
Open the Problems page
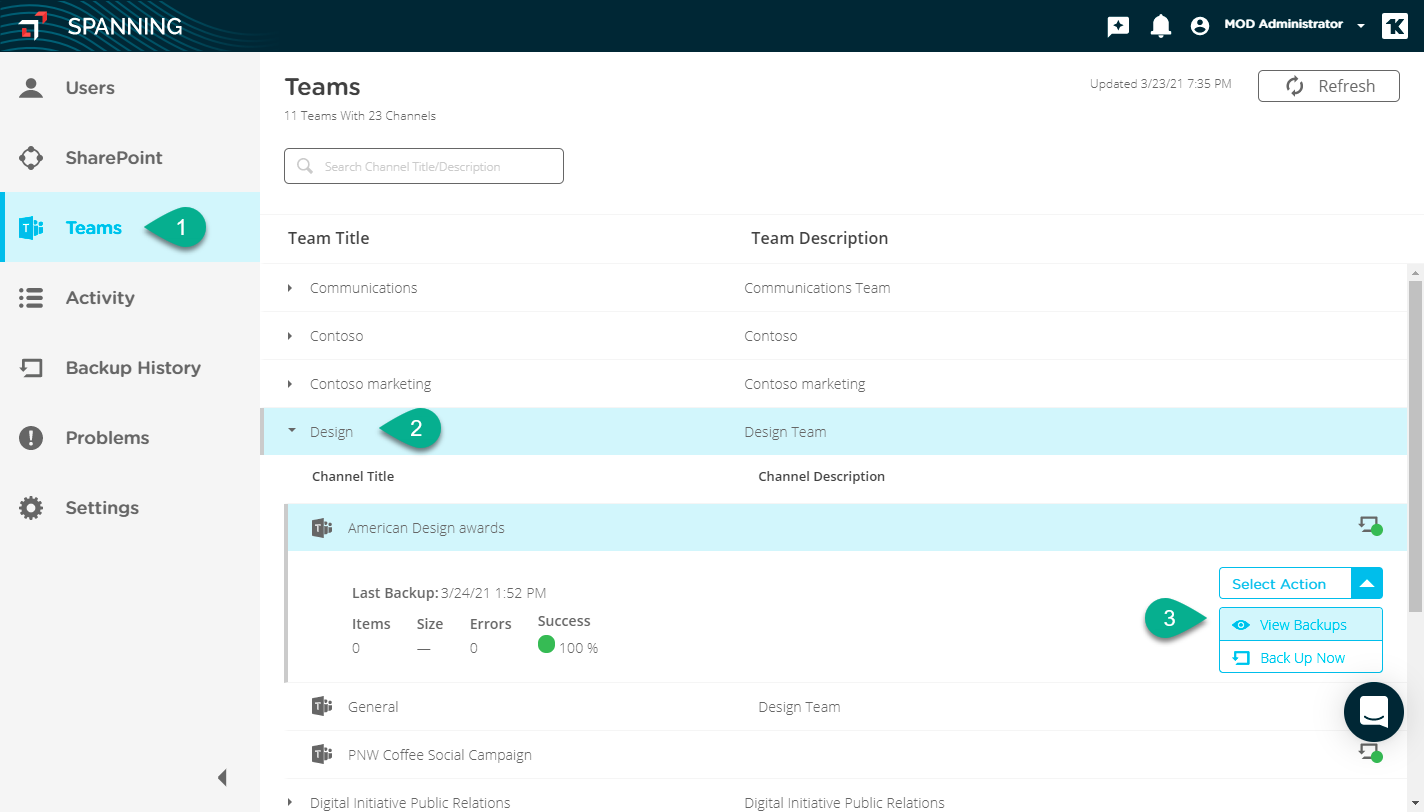pyautogui.click(x=130, y=437)
